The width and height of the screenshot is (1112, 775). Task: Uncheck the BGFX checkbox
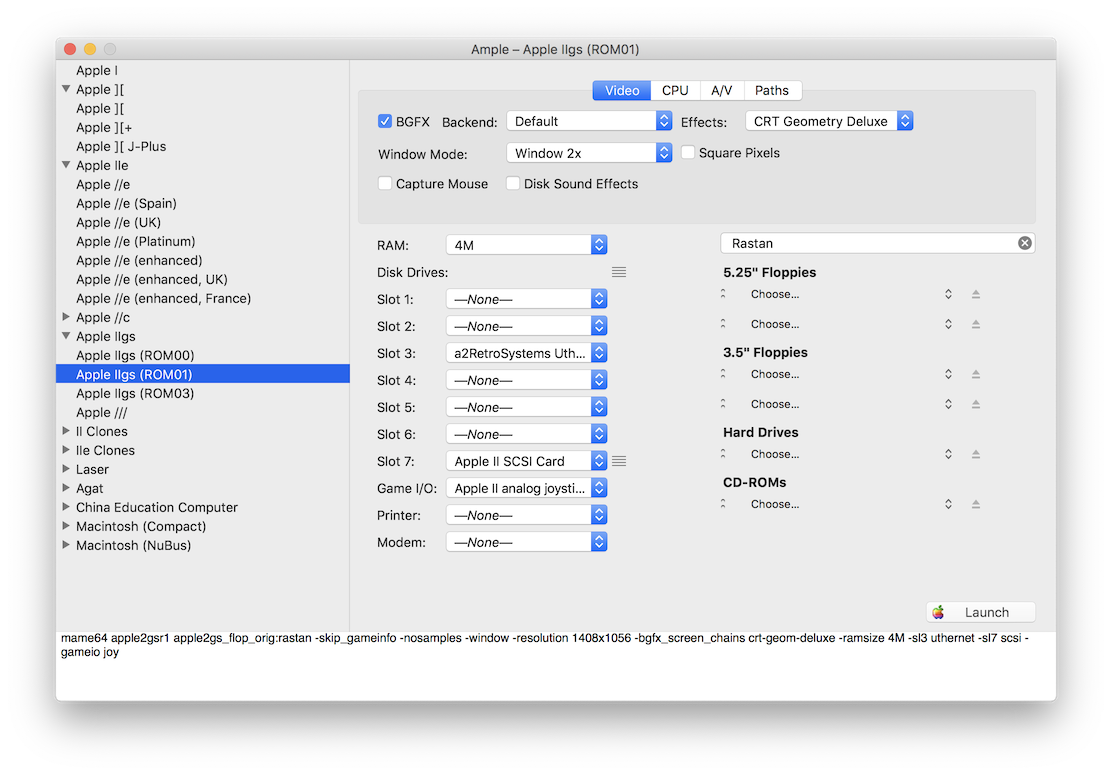coord(384,120)
